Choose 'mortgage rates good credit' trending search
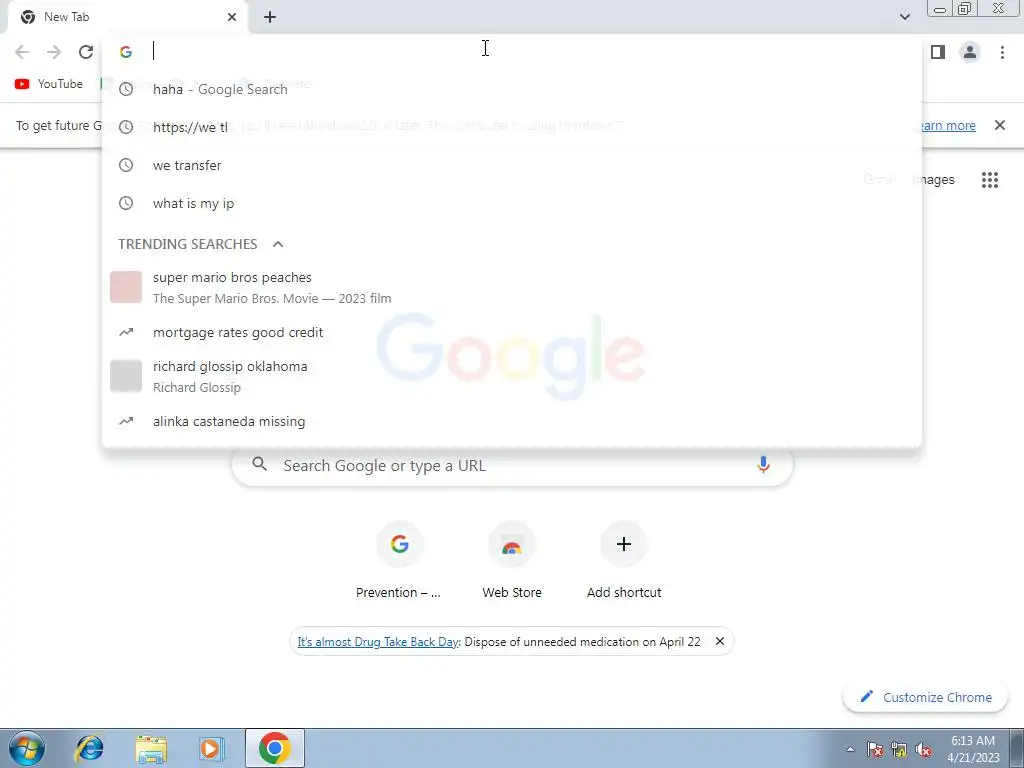Screen dimensions: 1024x768 (x=512, y=332)
